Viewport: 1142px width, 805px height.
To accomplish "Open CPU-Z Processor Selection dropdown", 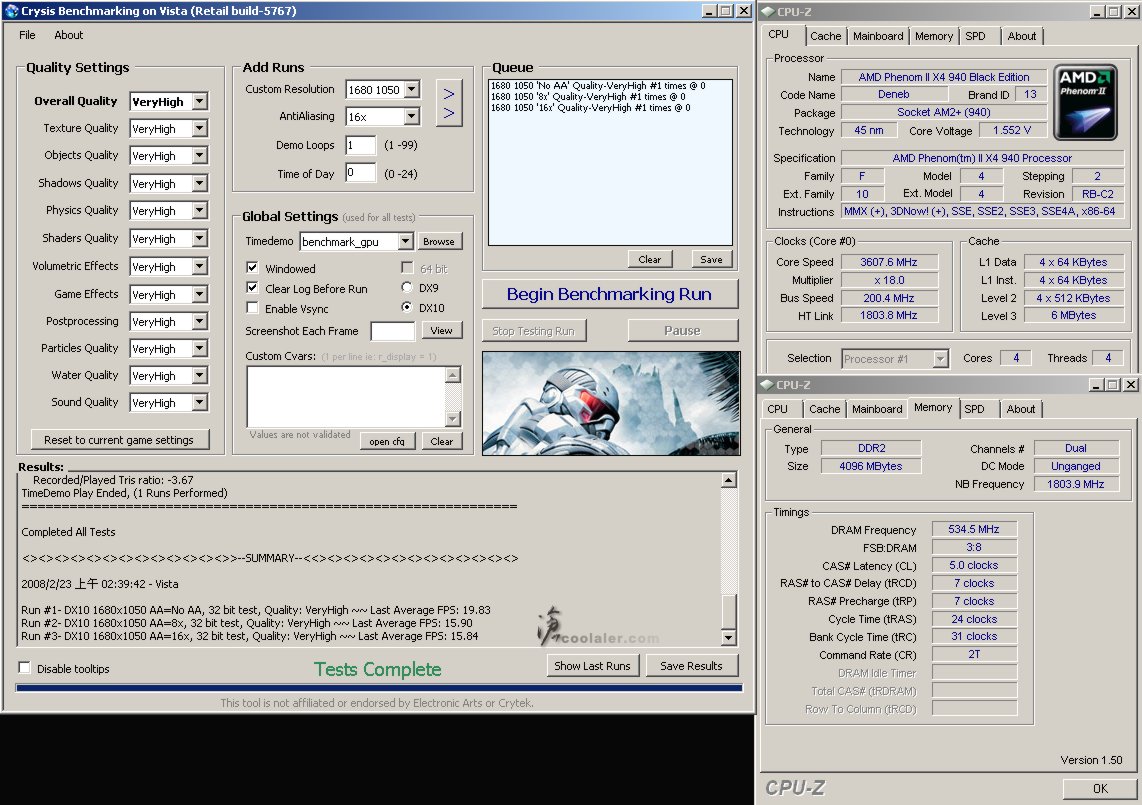I will coord(940,358).
